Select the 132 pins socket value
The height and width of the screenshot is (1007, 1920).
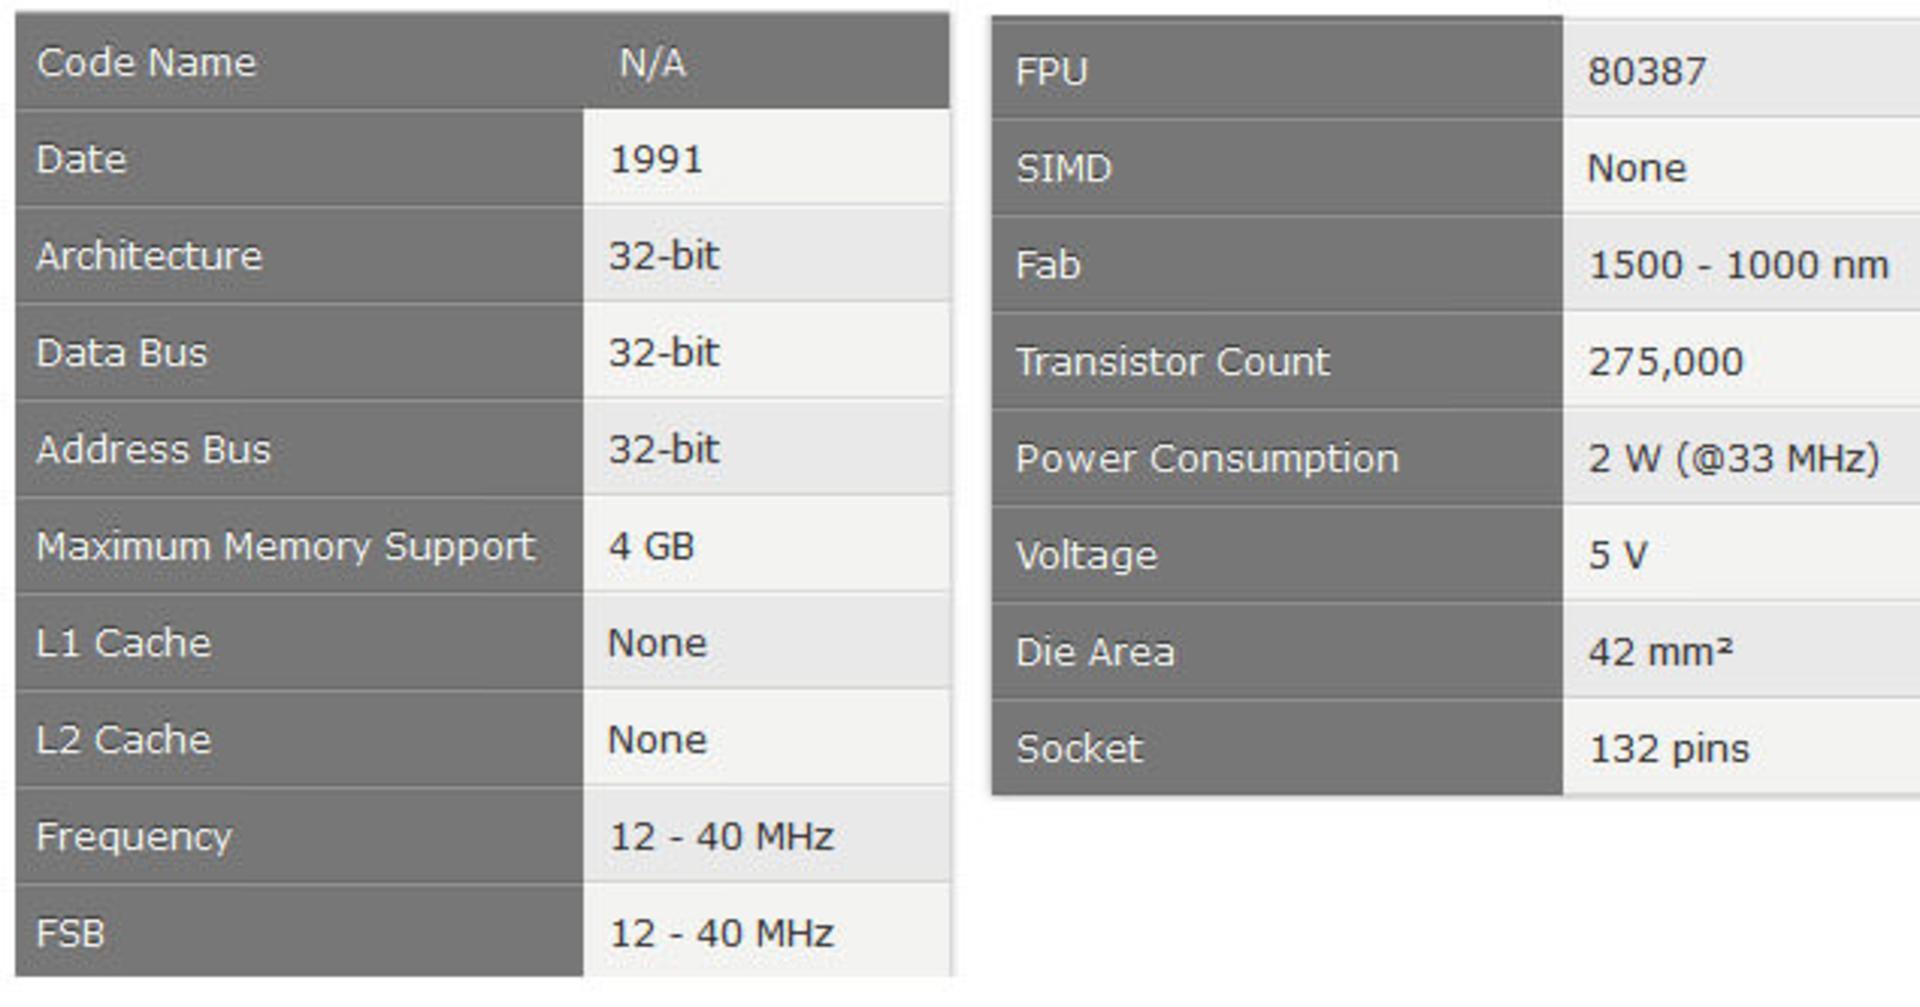1669,749
